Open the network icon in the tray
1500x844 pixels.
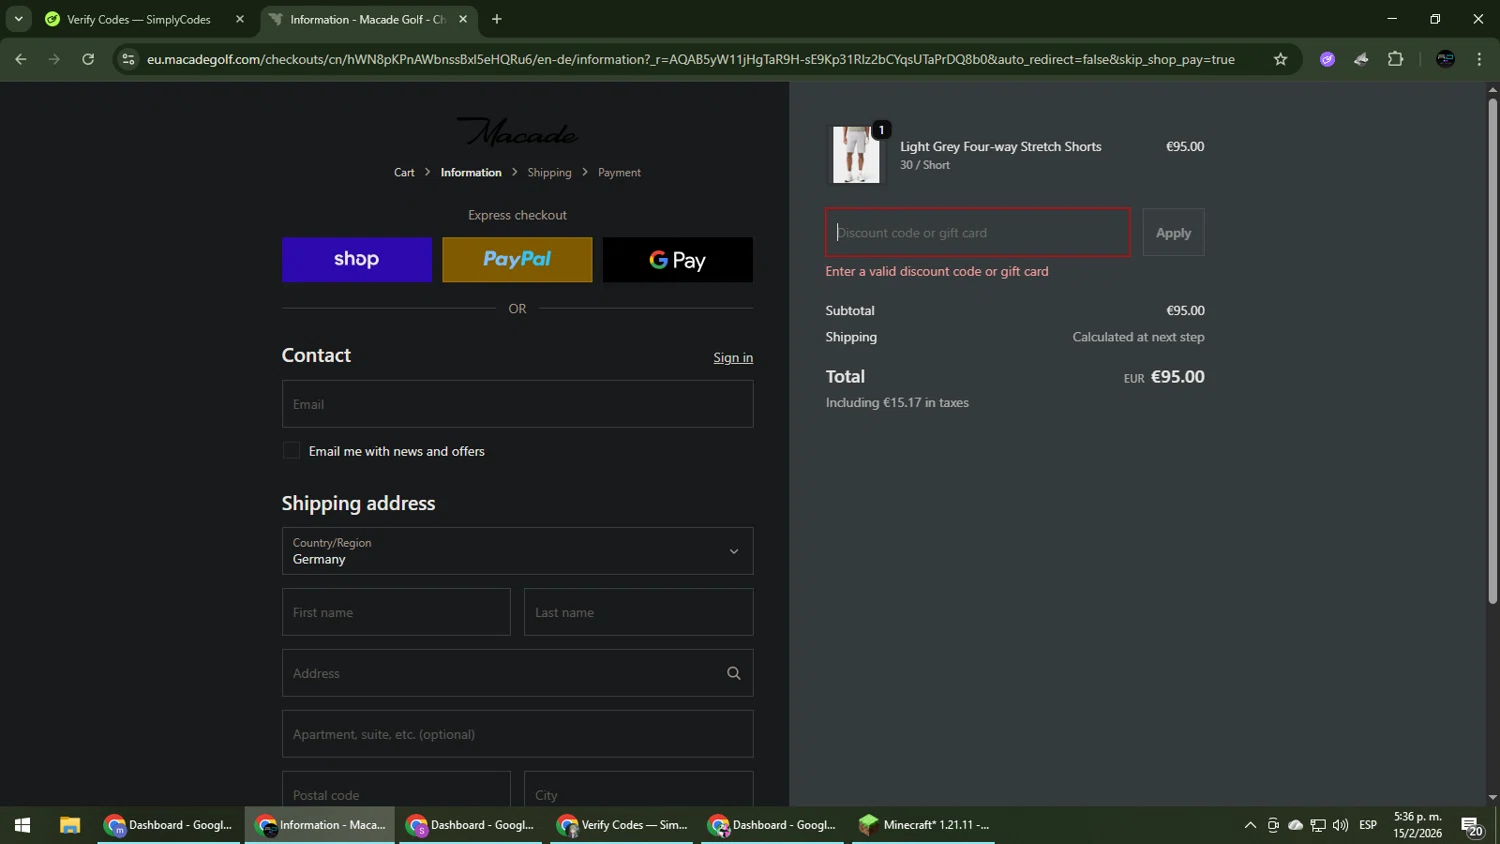click(x=1318, y=825)
